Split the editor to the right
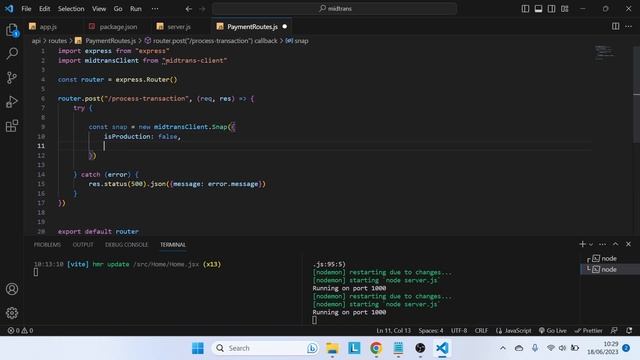 (616, 27)
